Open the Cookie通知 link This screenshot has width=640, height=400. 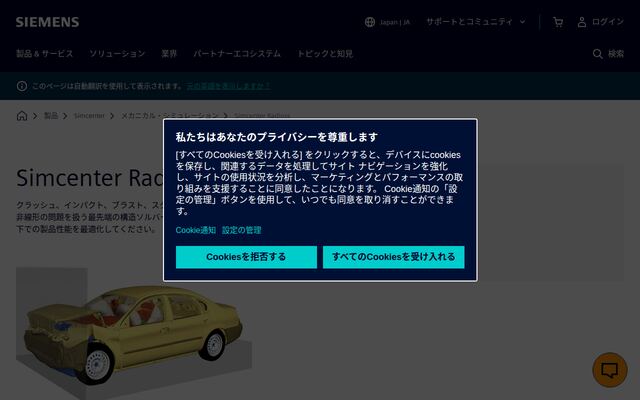(196, 230)
